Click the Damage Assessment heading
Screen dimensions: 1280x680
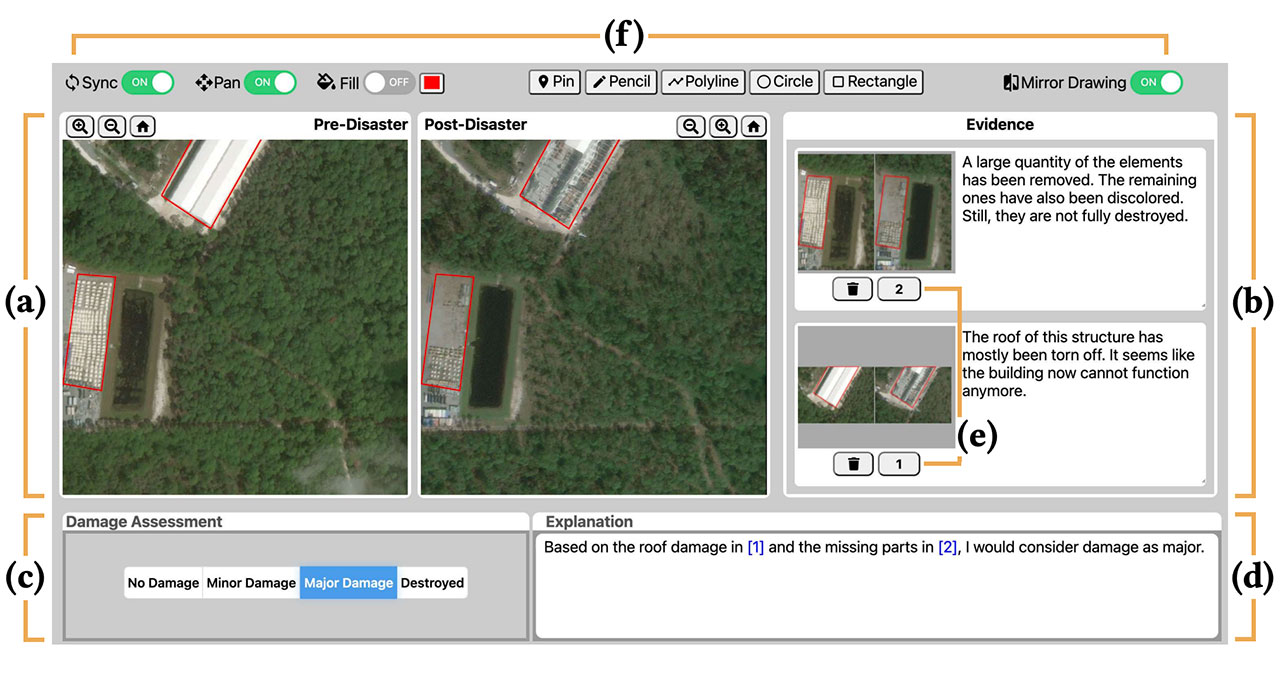tap(144, 522)
